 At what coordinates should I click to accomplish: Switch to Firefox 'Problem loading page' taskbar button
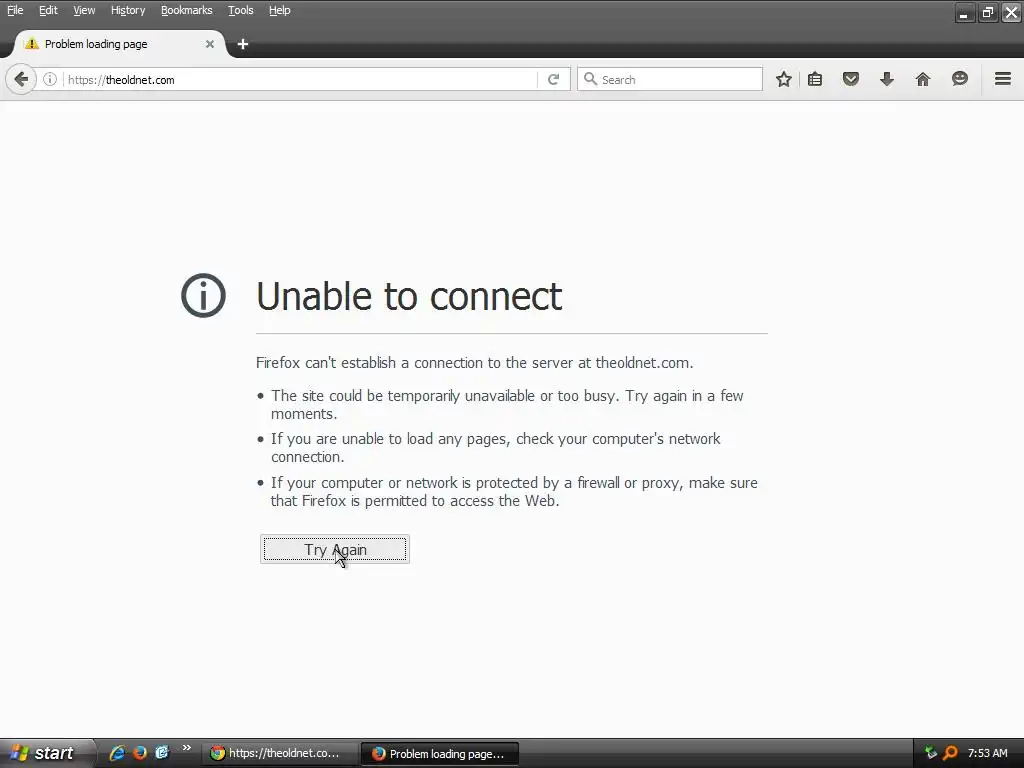(440, 754)
